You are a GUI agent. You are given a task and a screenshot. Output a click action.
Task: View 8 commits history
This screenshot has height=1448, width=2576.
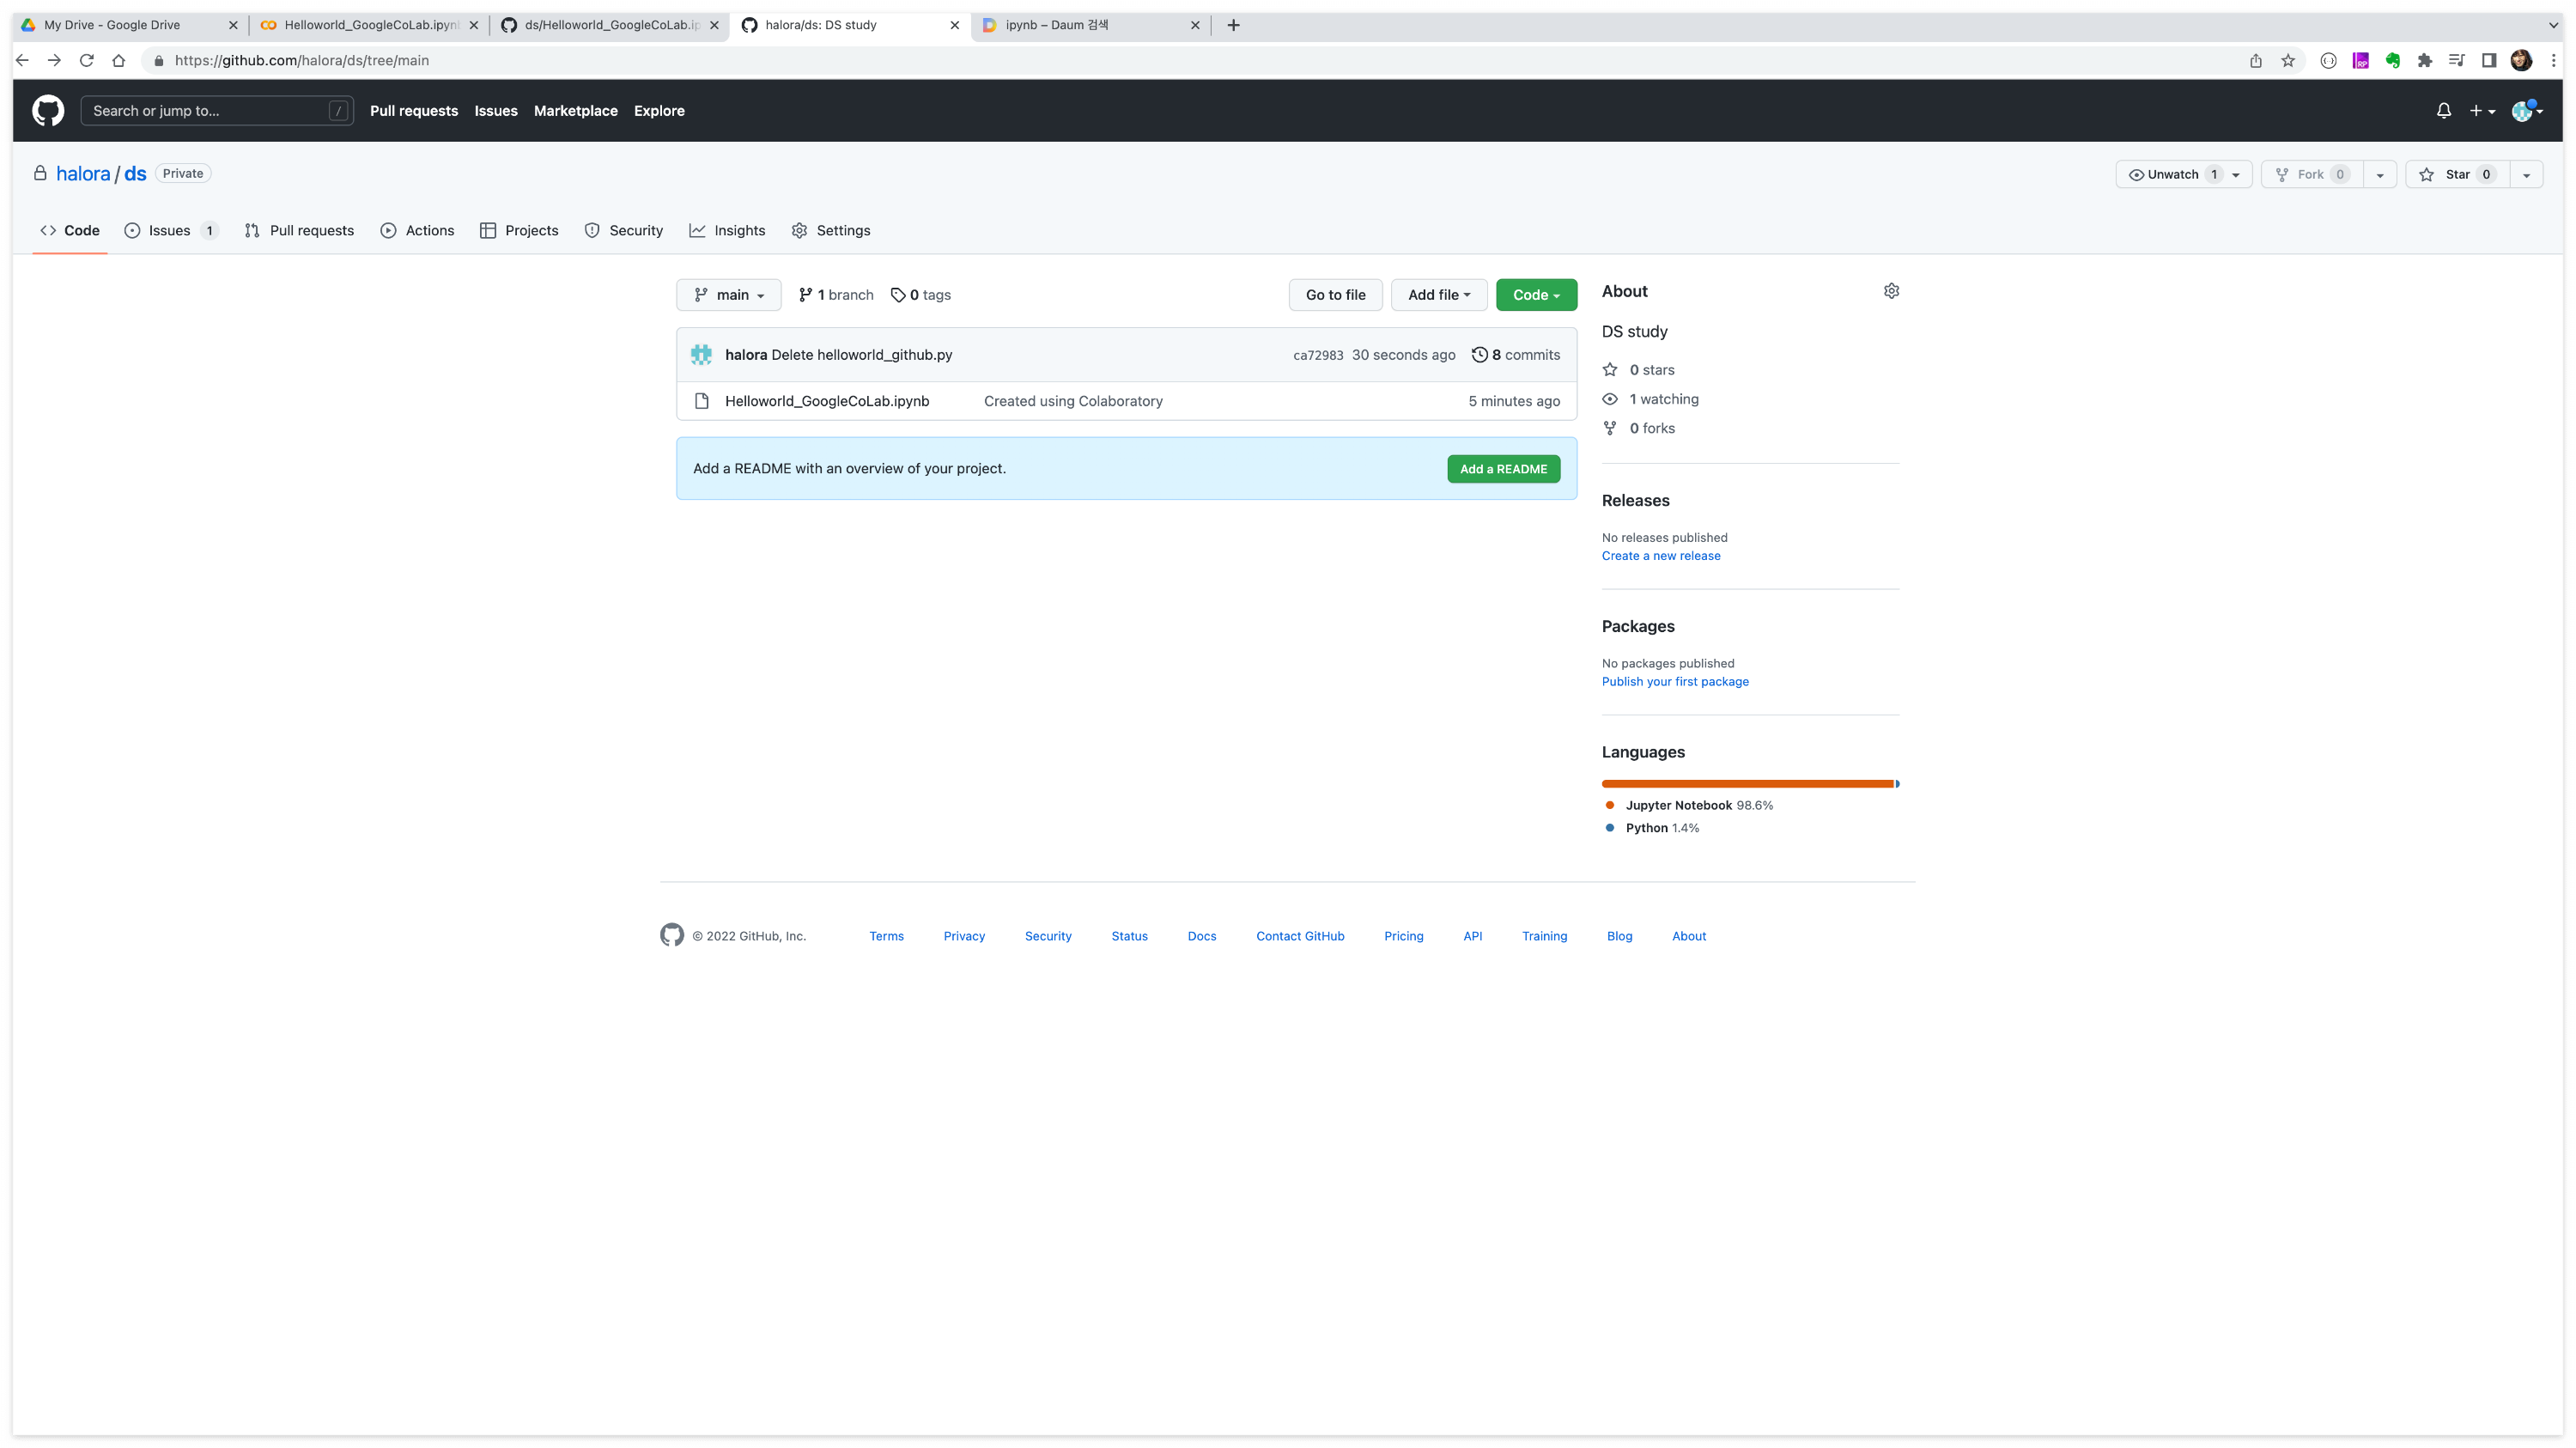1516,354
